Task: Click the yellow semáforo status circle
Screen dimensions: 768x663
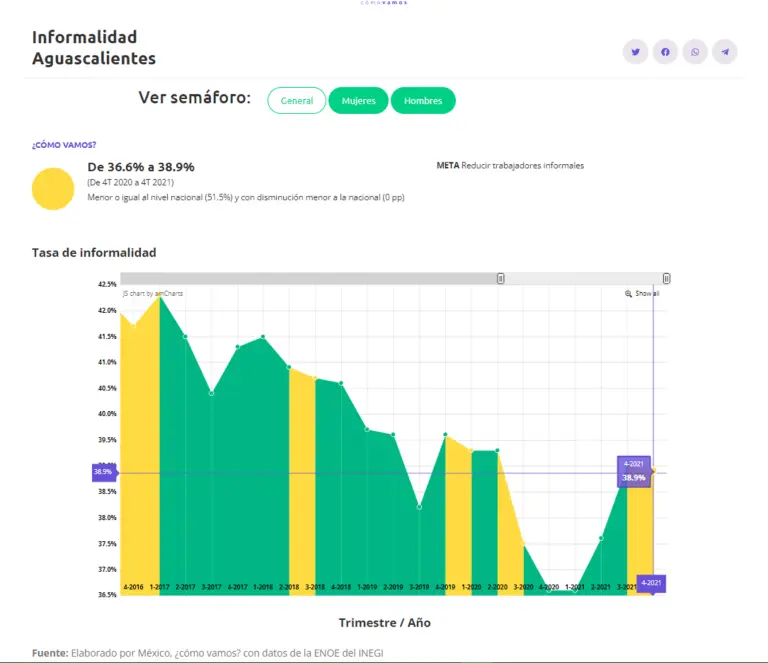Action: (x=53, y=189)
